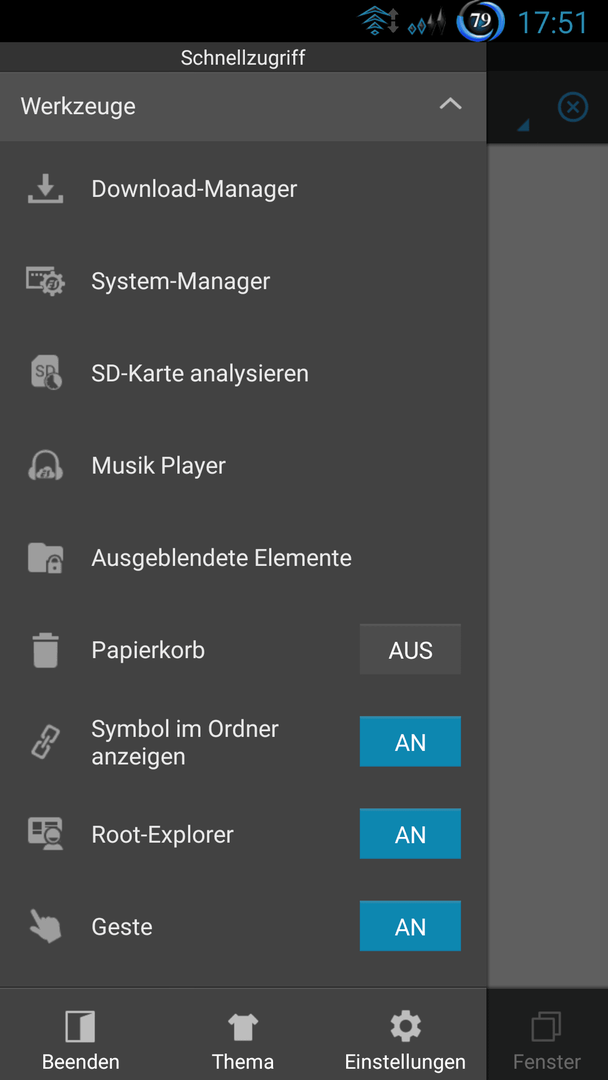The width and height of the screenshot is (608, 1080).
Task: Switch off Root-Explorer AN toggle
Action: [x=410, y=834]
